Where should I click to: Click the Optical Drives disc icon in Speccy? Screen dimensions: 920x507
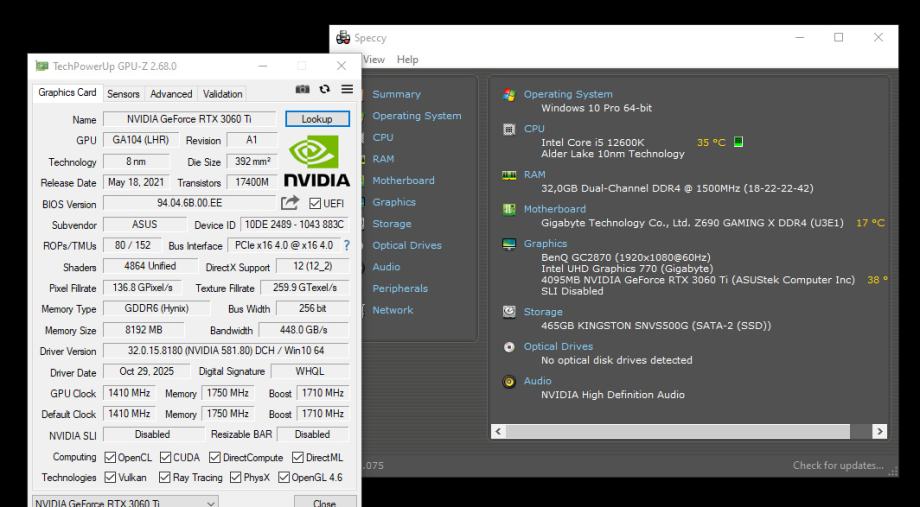509,347
